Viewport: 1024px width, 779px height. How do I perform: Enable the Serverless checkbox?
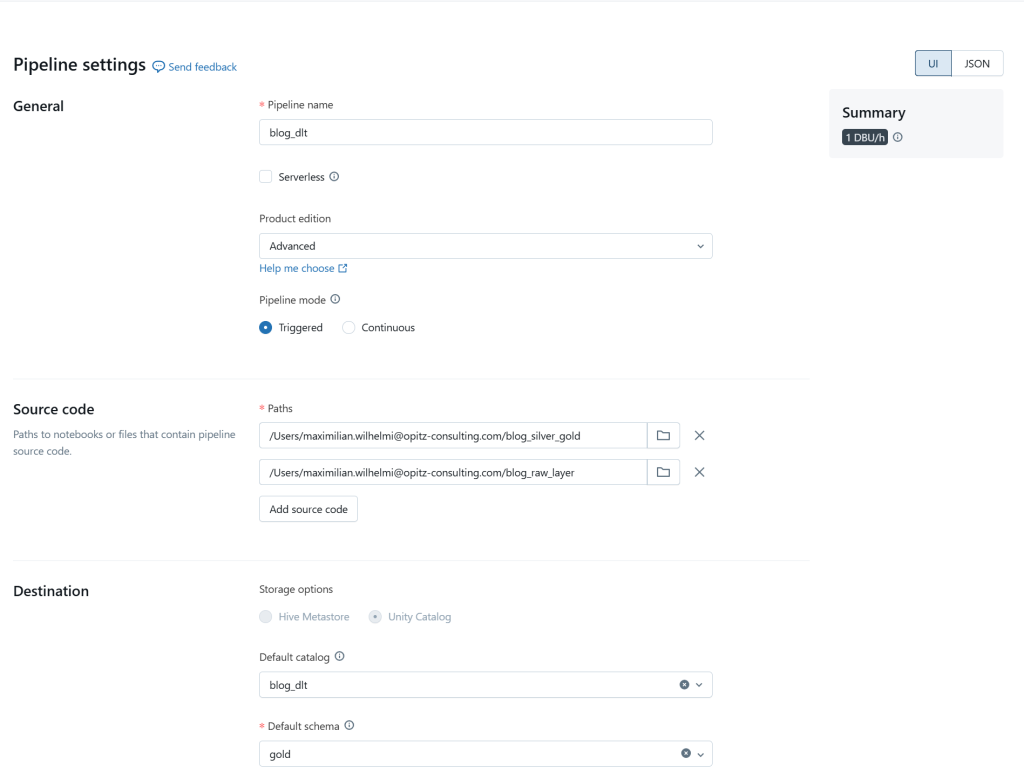(x=266, y=177)
